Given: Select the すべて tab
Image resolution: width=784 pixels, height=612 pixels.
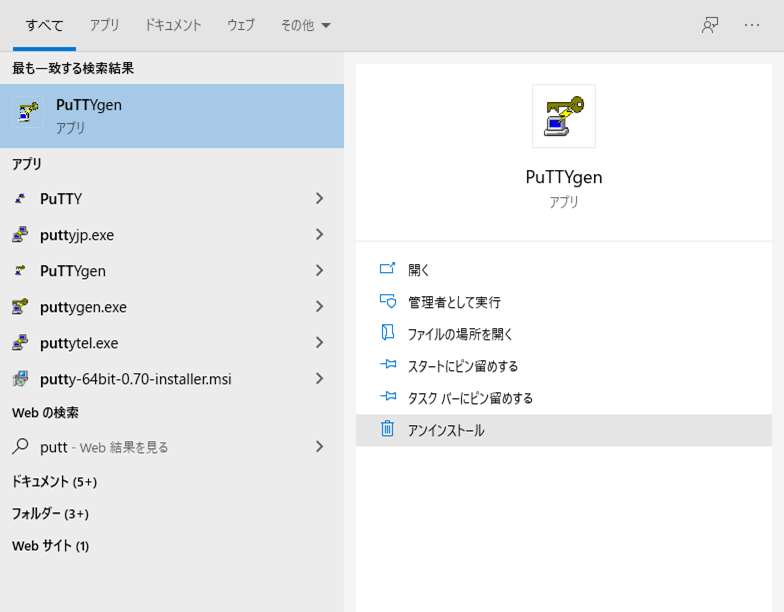Looking at the screenshot, I should [x=44, y=25].
